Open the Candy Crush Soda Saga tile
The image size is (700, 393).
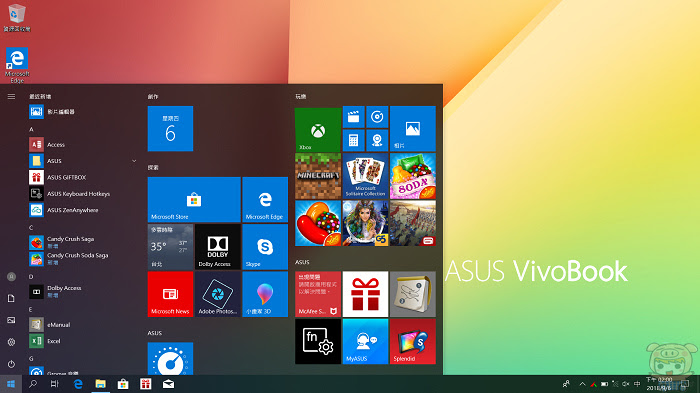(x=413, y=176)
